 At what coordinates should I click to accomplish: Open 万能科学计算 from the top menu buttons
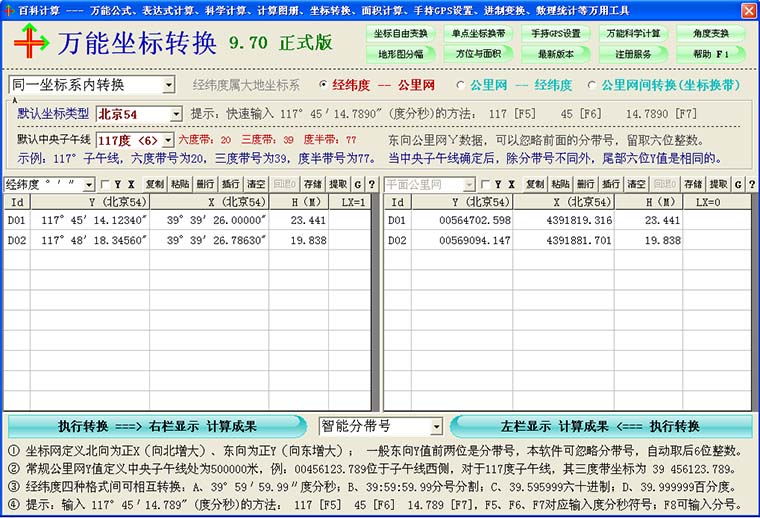click(x=633, y=33)
